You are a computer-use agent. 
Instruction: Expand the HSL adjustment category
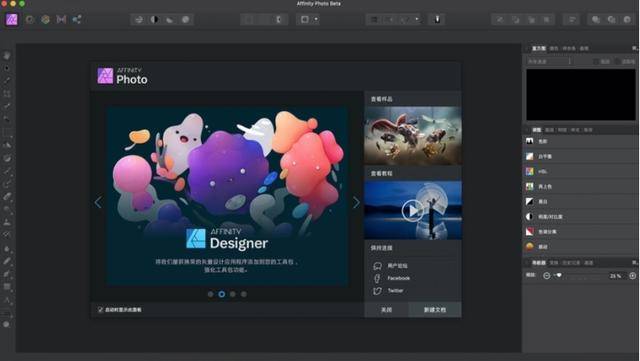581,172
